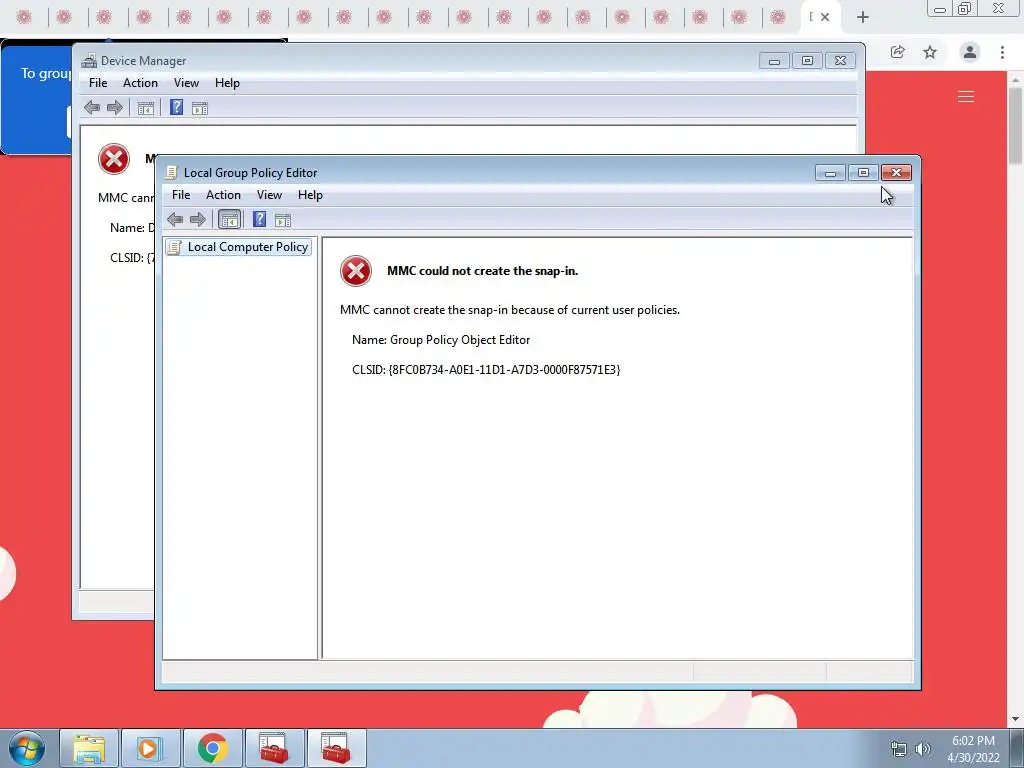1024x768 pixels.
Task: Open Help menu in Local Group Policy Editor
Action: click(310, 195)
